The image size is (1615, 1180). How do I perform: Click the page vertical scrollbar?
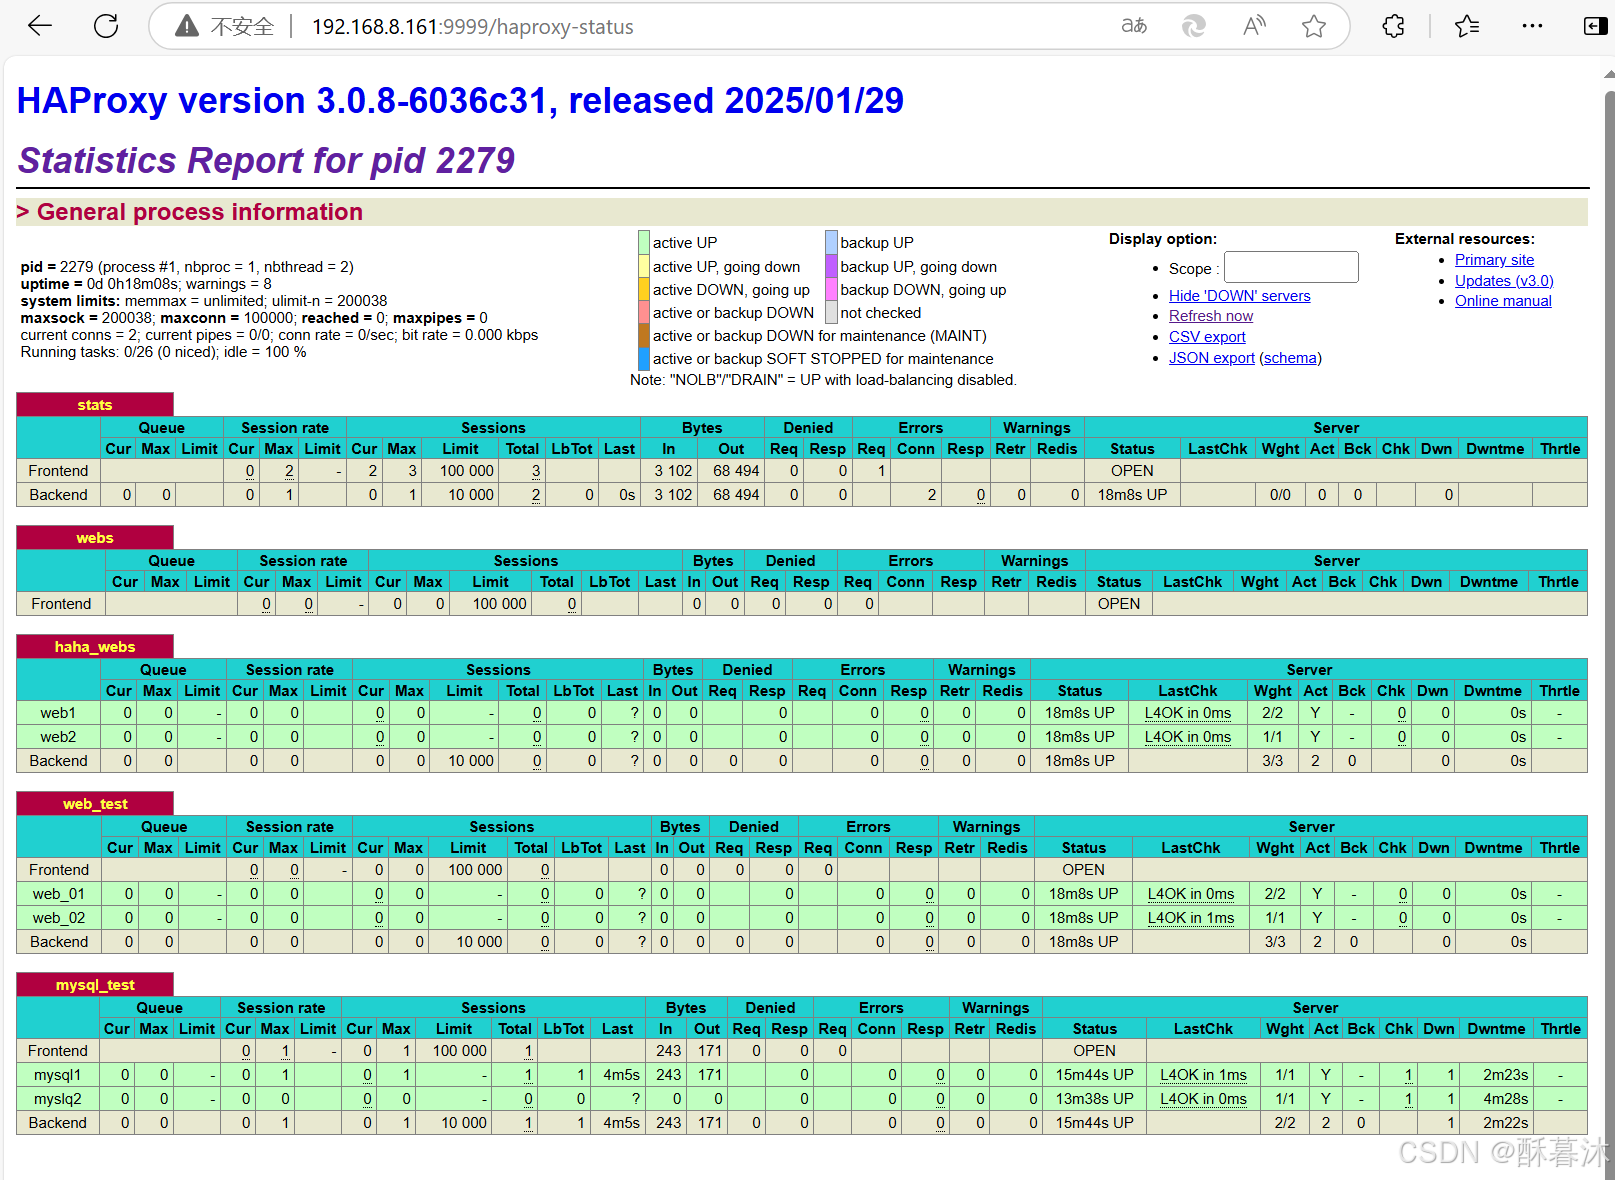click(1609, 620)
